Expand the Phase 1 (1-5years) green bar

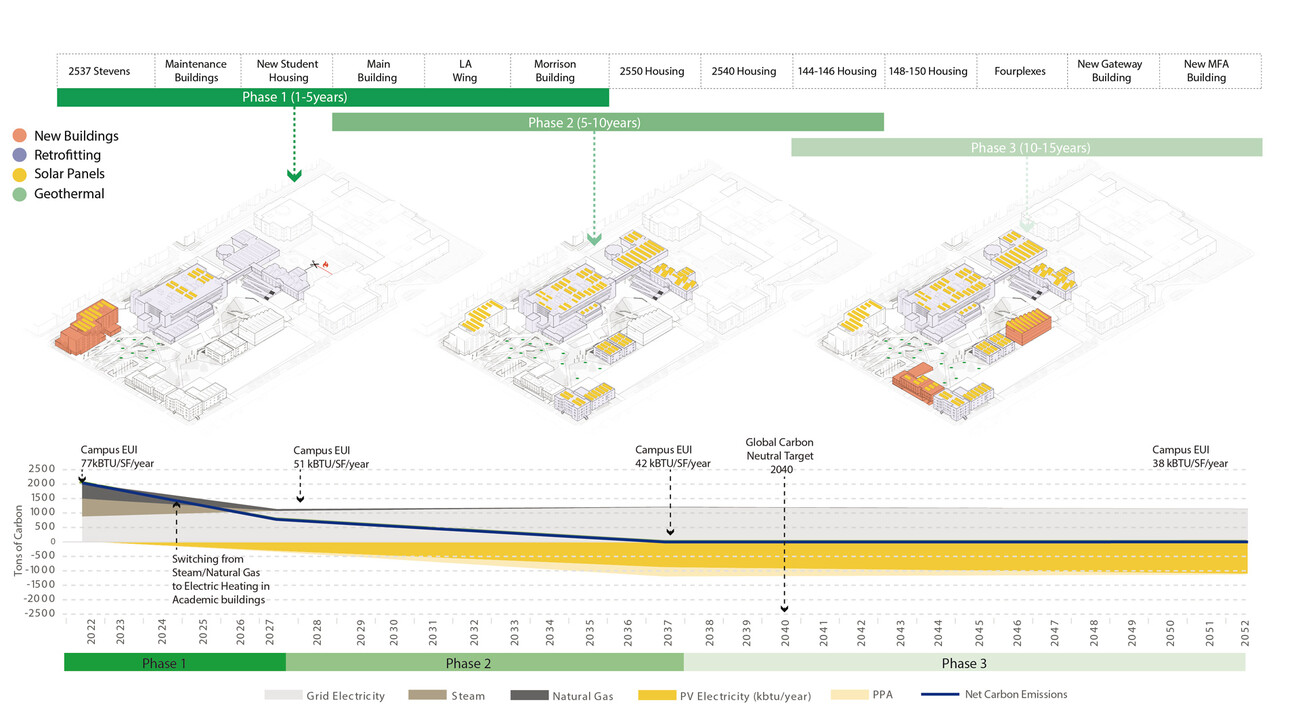pos(334,97)
